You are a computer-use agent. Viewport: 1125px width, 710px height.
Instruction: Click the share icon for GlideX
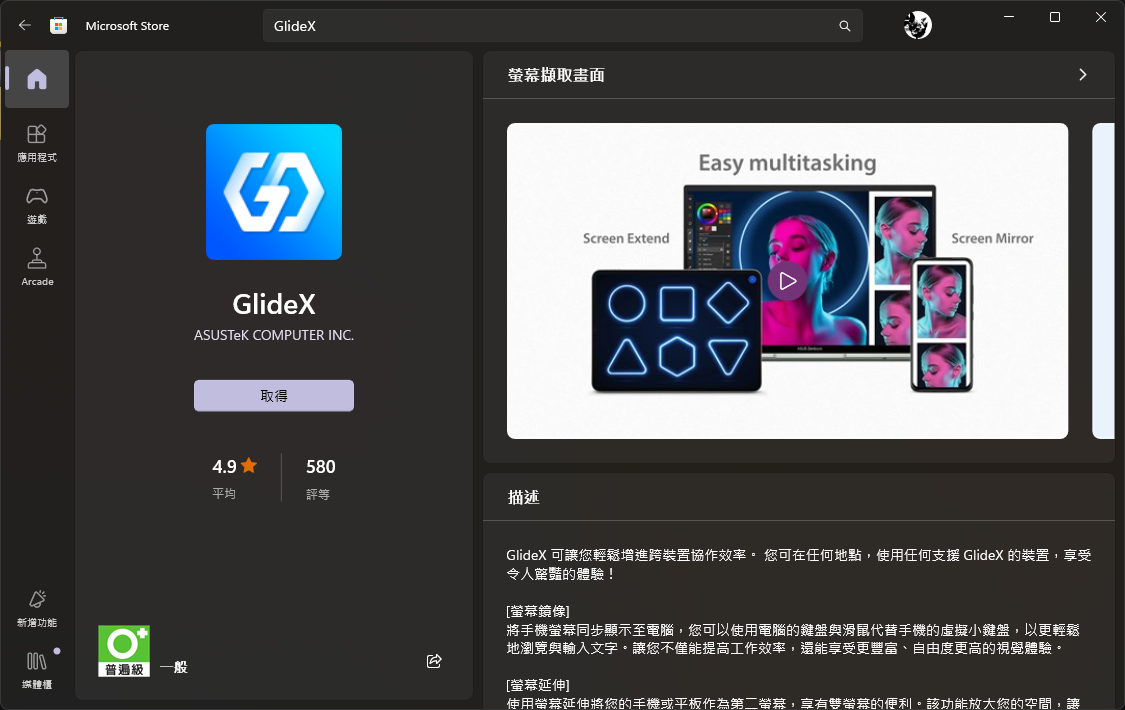tap(434, 661)
